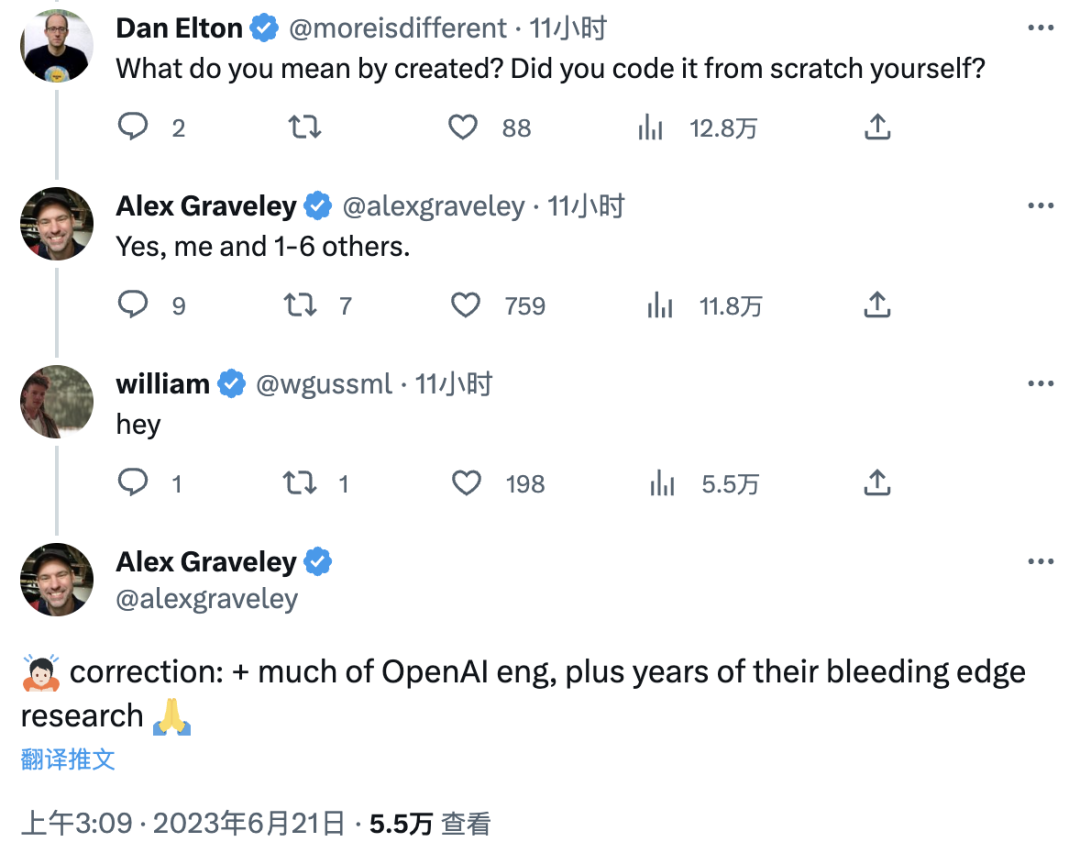Open the @wgussml handle link

(324, 384)
